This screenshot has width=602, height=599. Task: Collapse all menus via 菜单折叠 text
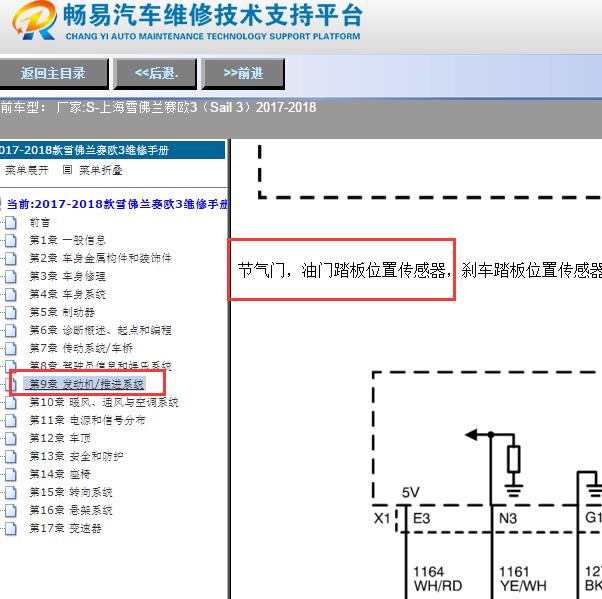(x=101, y=170)
